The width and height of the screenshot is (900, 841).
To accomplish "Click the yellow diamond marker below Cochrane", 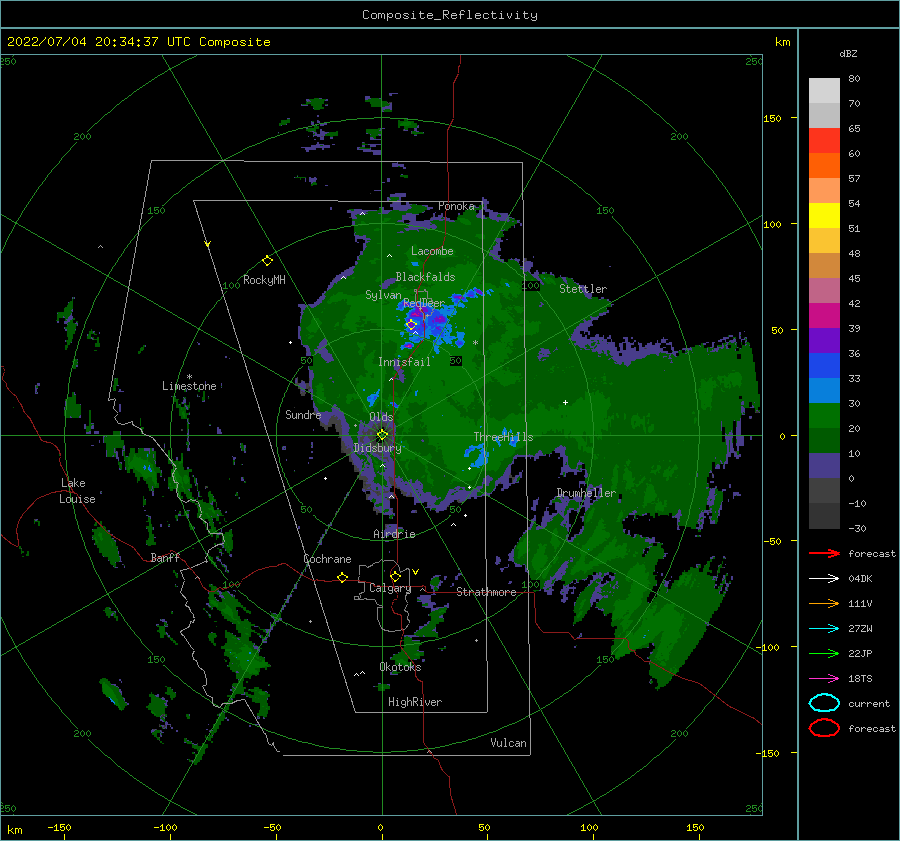I will coord(342,577).
